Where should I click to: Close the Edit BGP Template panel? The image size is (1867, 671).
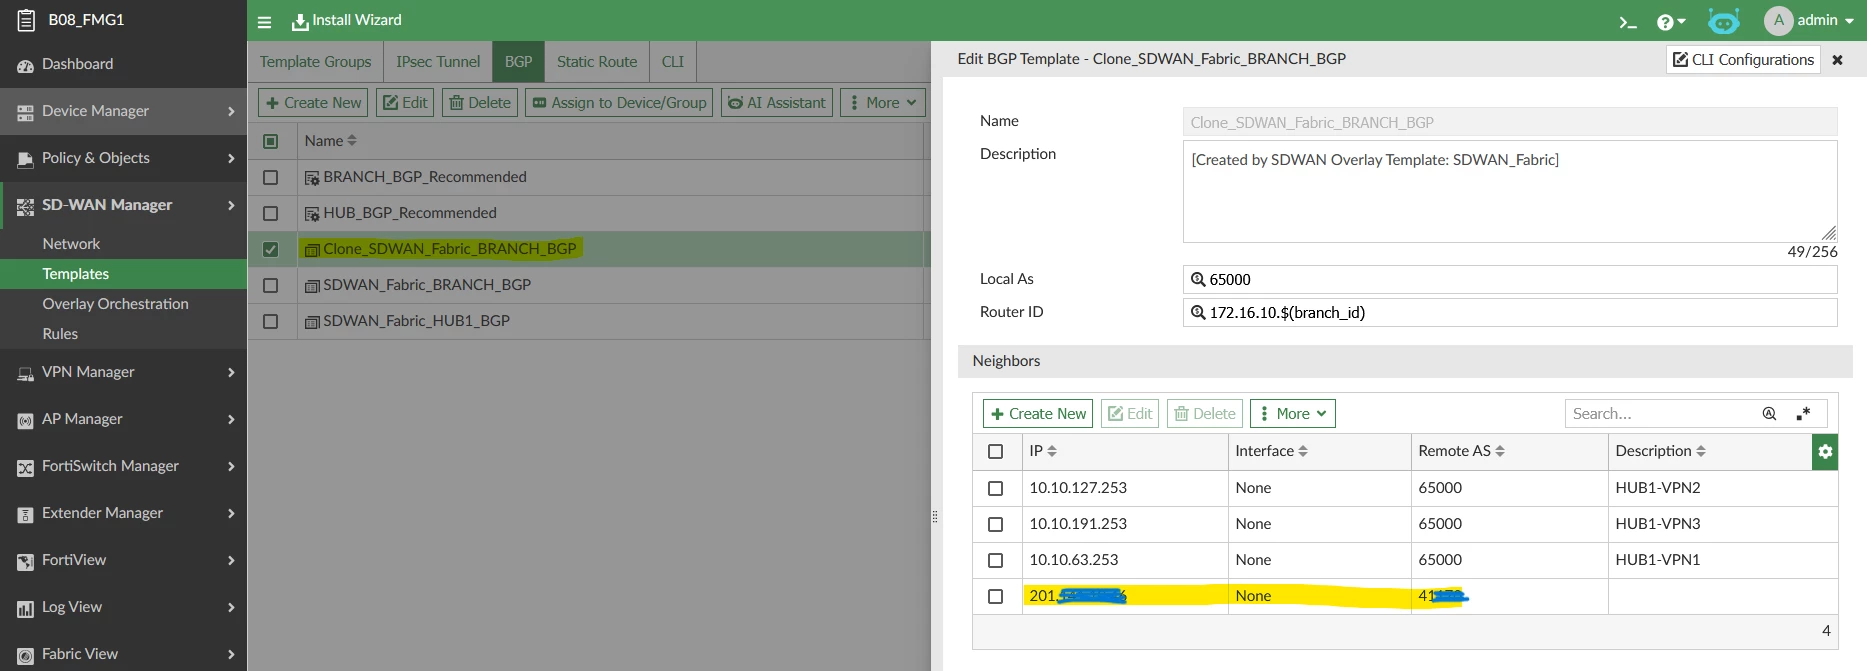click(x=1837, y=60)
